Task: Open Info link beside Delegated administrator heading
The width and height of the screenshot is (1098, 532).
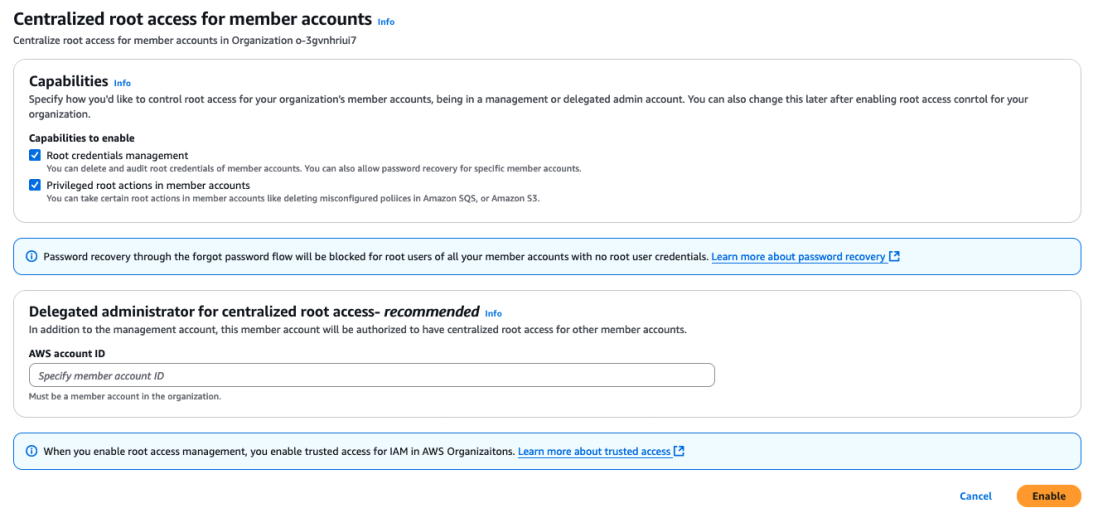Action: 493,313
